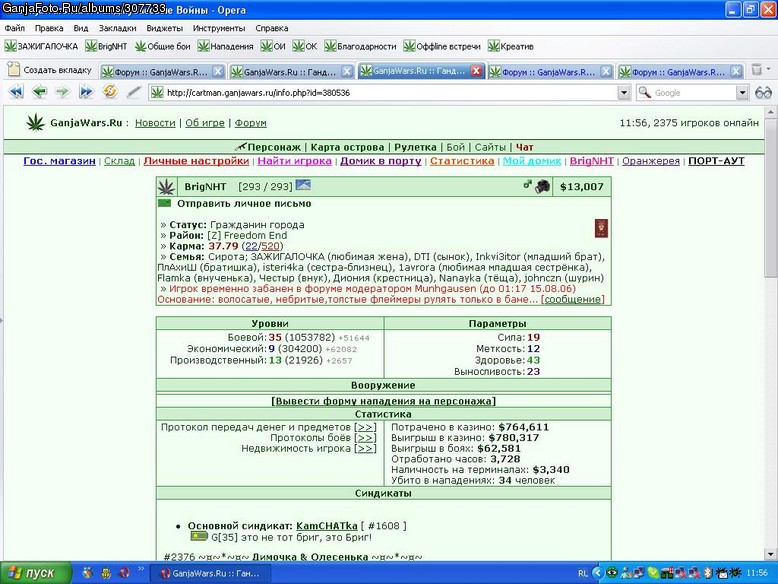The height and width of the screenshot is (584, 778).
Task: Expand the Google search engine dropdown
Action: (x=742, y=93)
